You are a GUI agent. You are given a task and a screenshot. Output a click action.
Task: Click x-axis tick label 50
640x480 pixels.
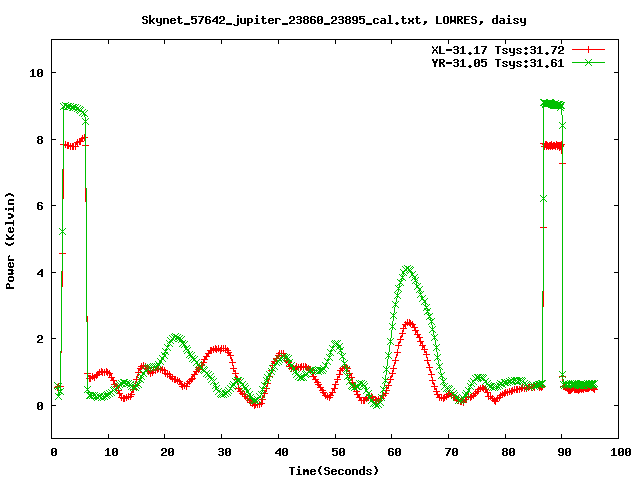click(338, 452)
